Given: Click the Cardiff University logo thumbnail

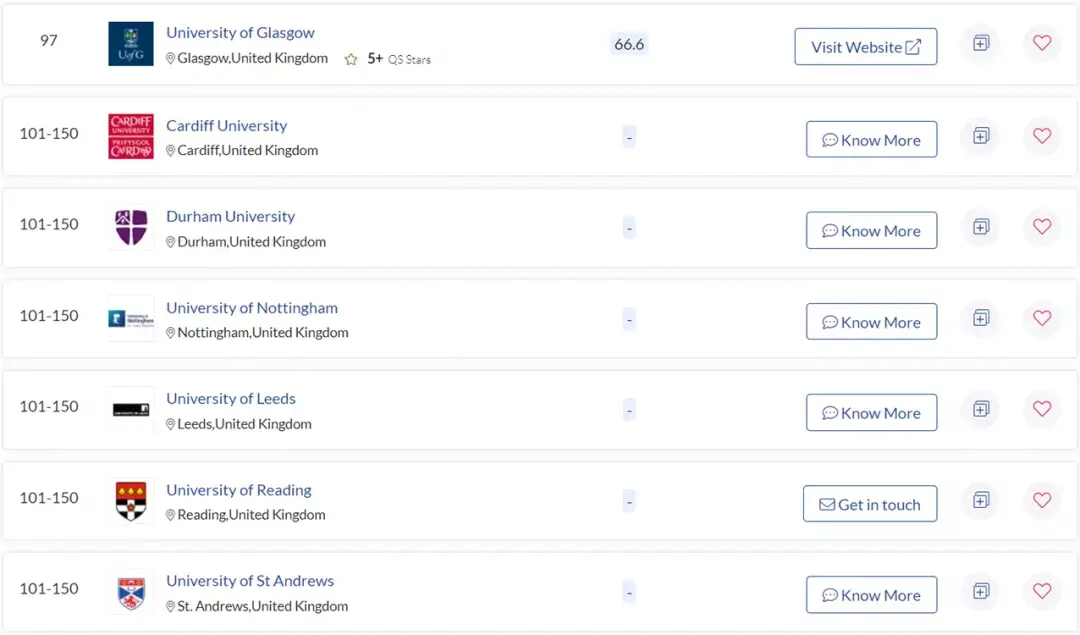Looking at the screenshot, I should pos(131,136).
